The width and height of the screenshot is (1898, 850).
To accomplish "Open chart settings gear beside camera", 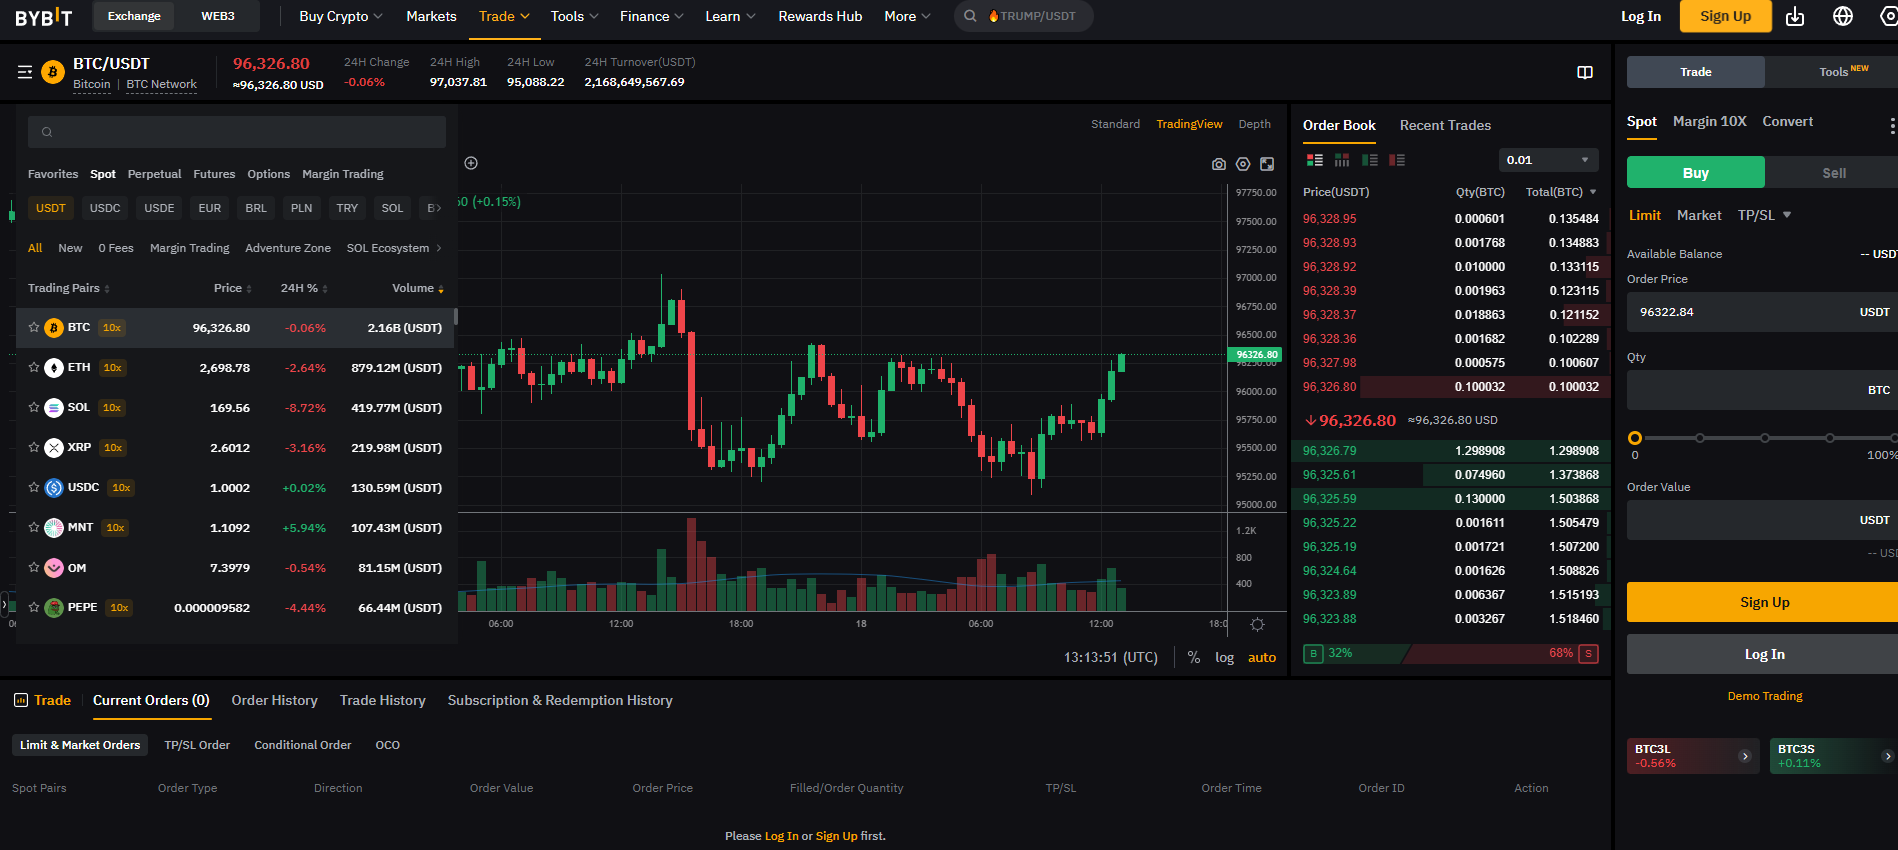I will [1243, 164].
